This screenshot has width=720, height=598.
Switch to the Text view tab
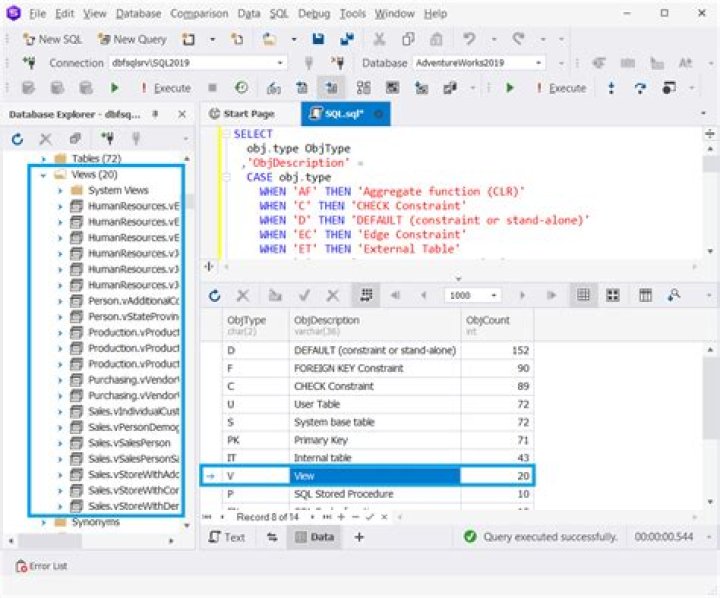[227, 537]
